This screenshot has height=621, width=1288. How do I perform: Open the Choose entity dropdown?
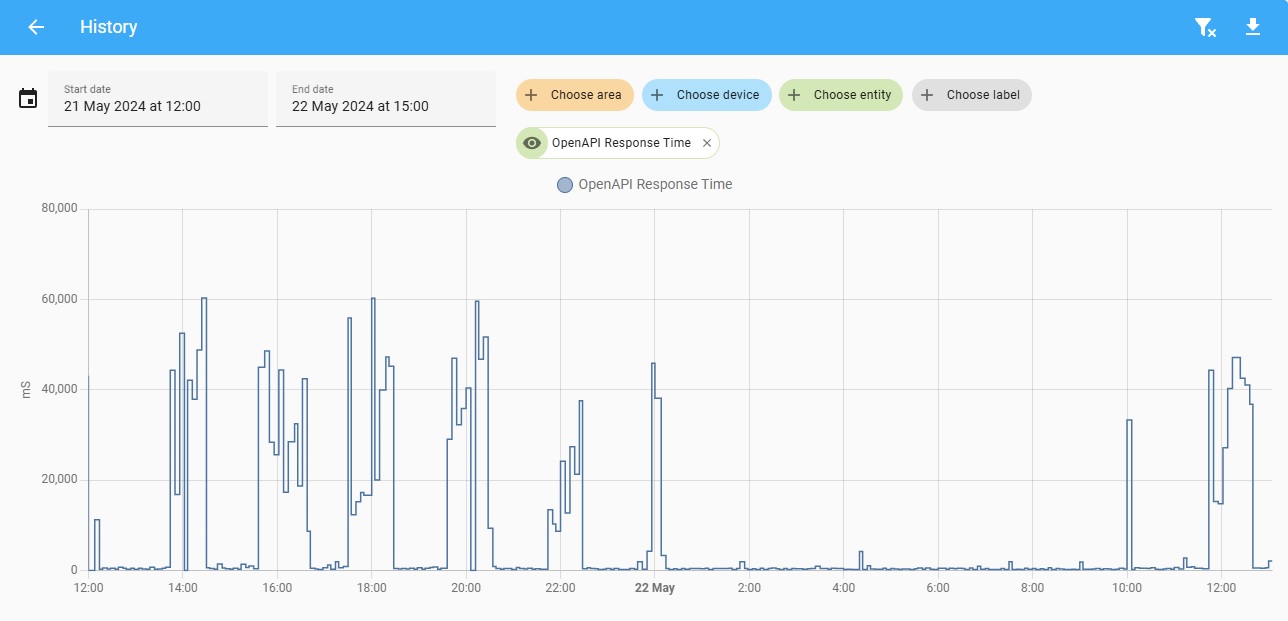(852, 95)
